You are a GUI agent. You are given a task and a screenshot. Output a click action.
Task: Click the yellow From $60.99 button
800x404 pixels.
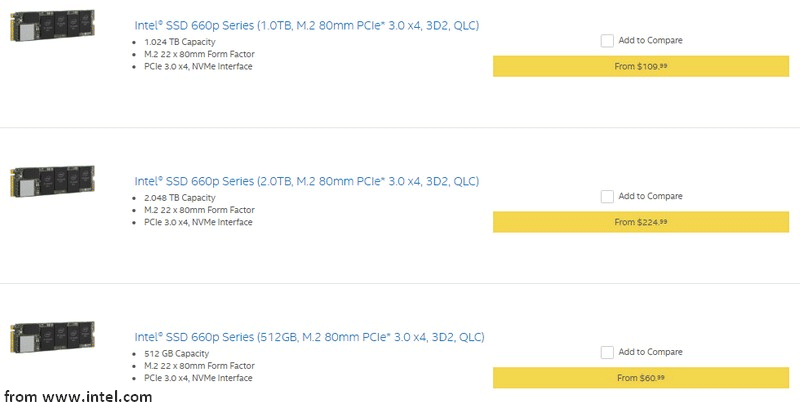(x=641, y=378)
